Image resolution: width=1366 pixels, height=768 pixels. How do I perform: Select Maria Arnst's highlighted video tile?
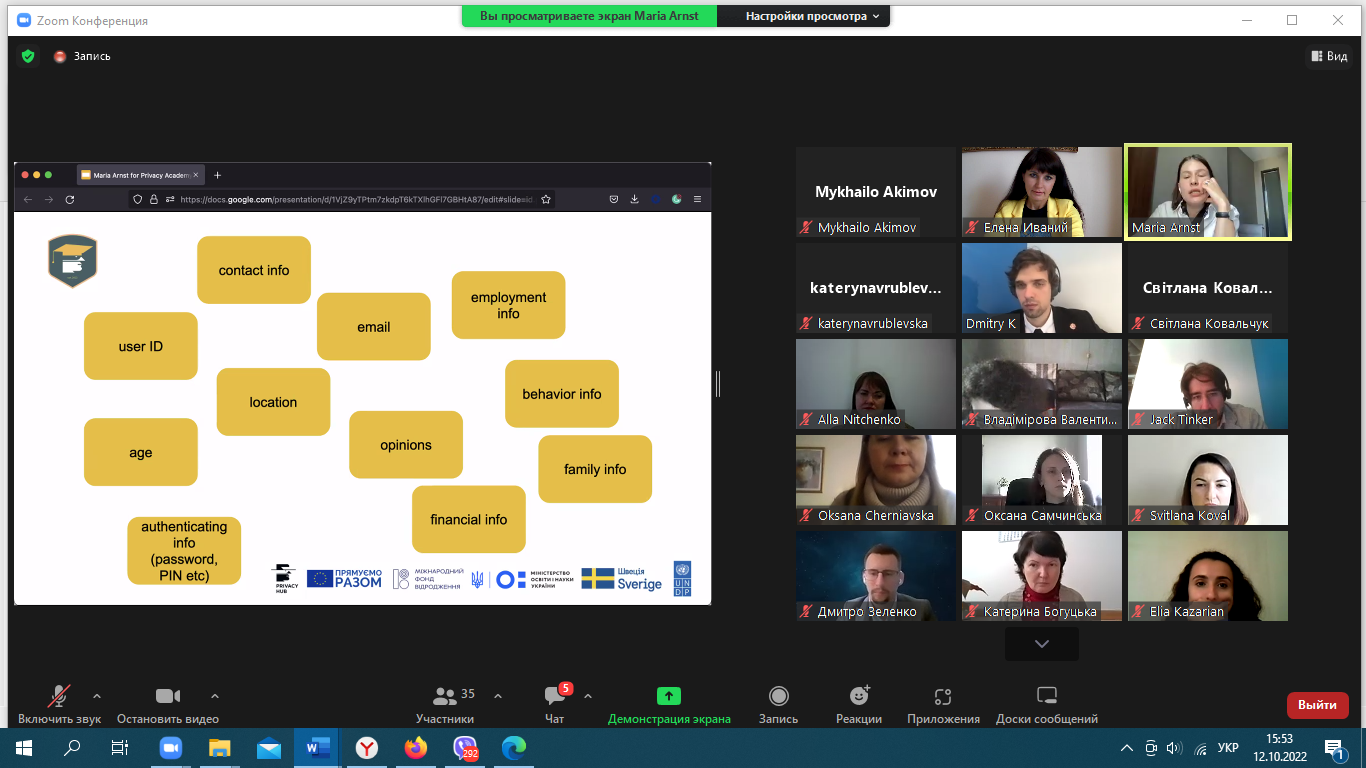point(1207,192)
